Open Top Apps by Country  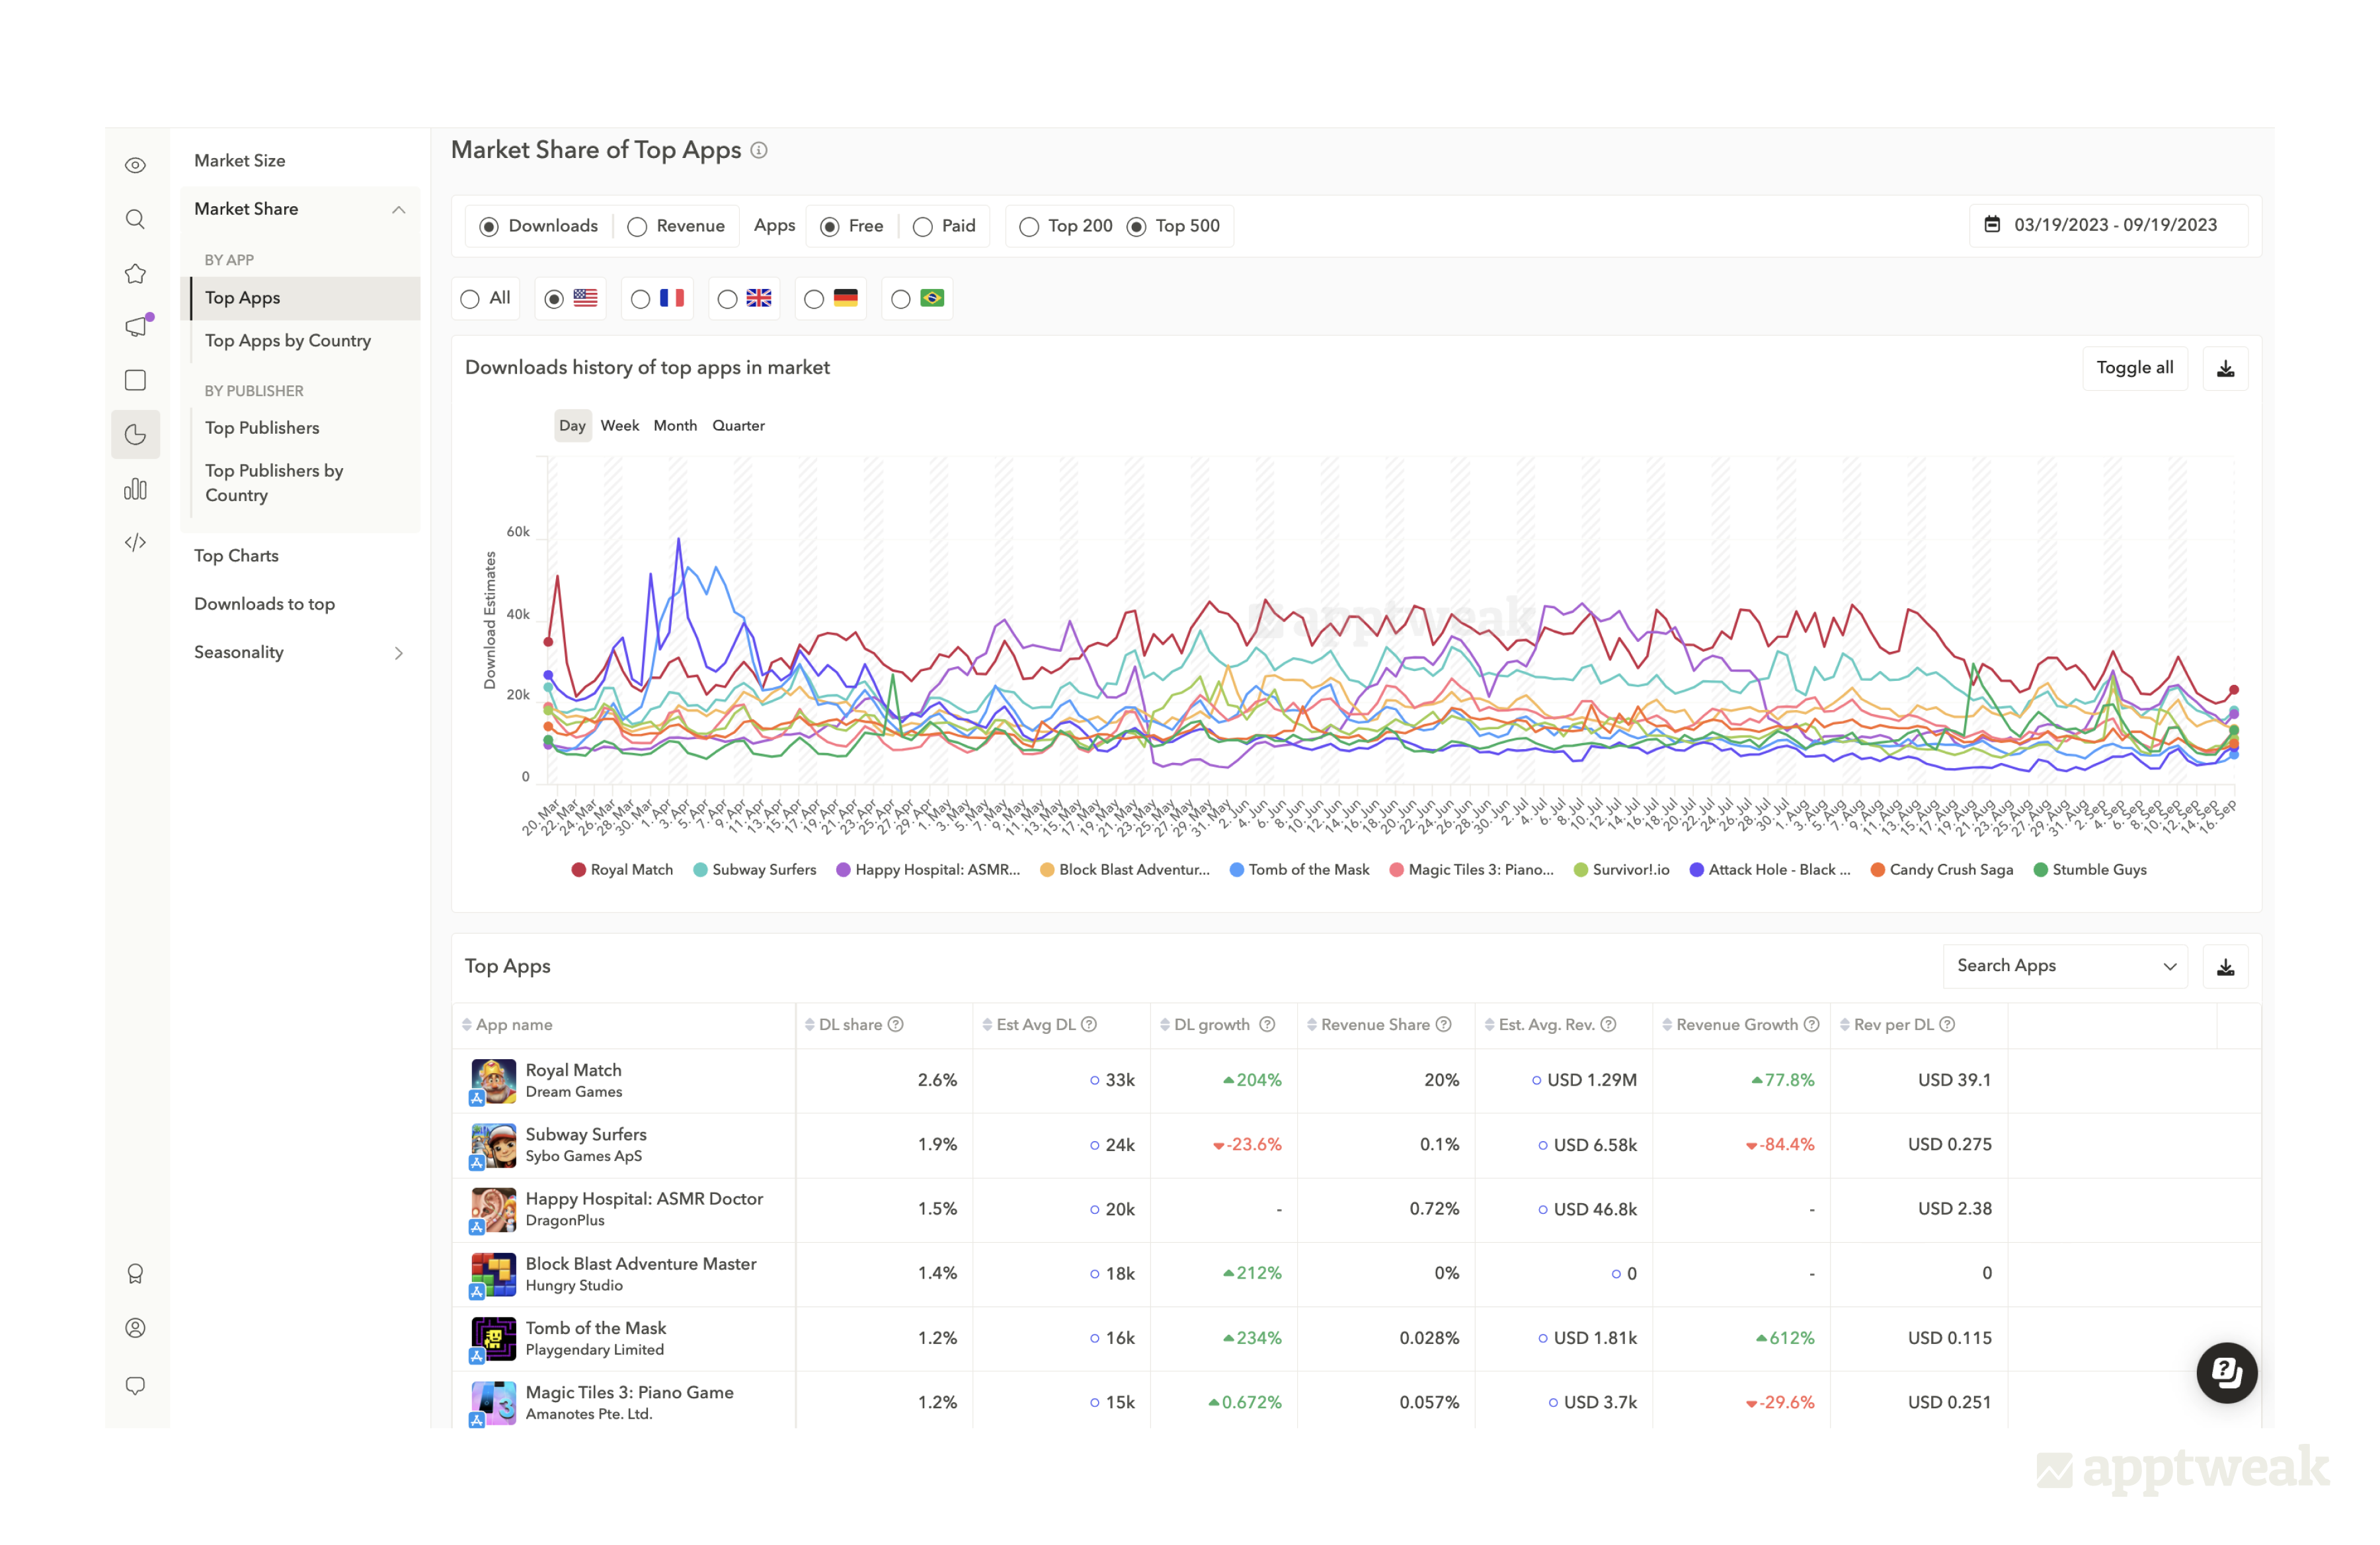pyautogui.click(x=288, y=341)
